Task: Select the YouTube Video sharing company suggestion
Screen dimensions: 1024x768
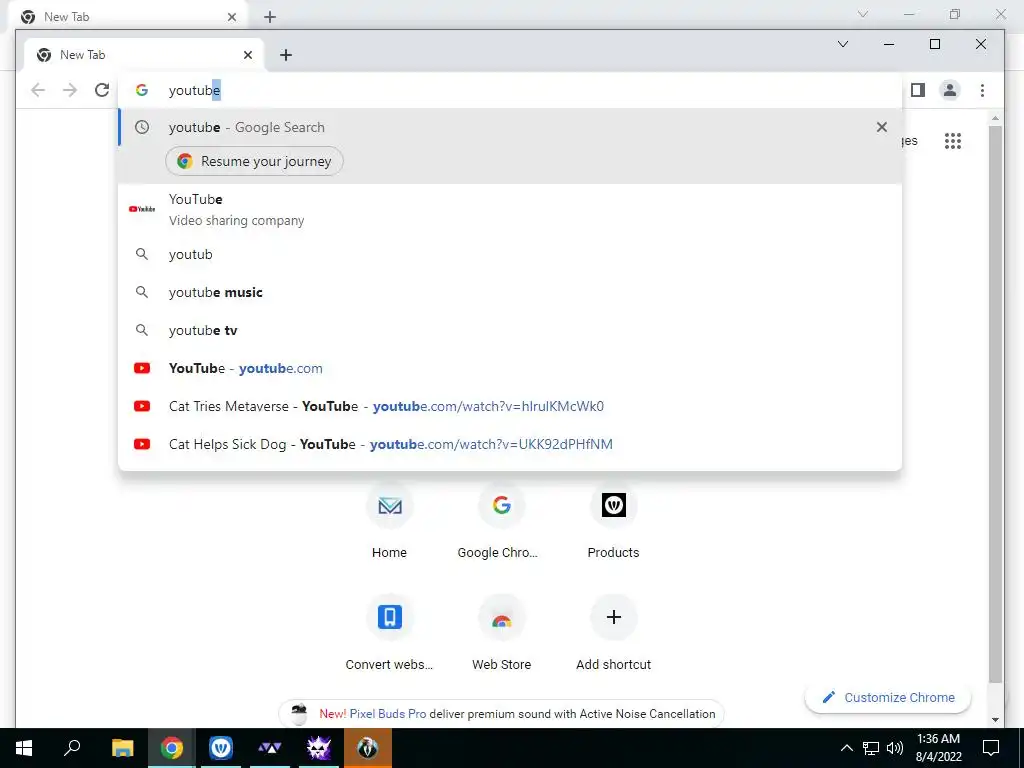Action: pyautogui.click(x=510, y=210)
